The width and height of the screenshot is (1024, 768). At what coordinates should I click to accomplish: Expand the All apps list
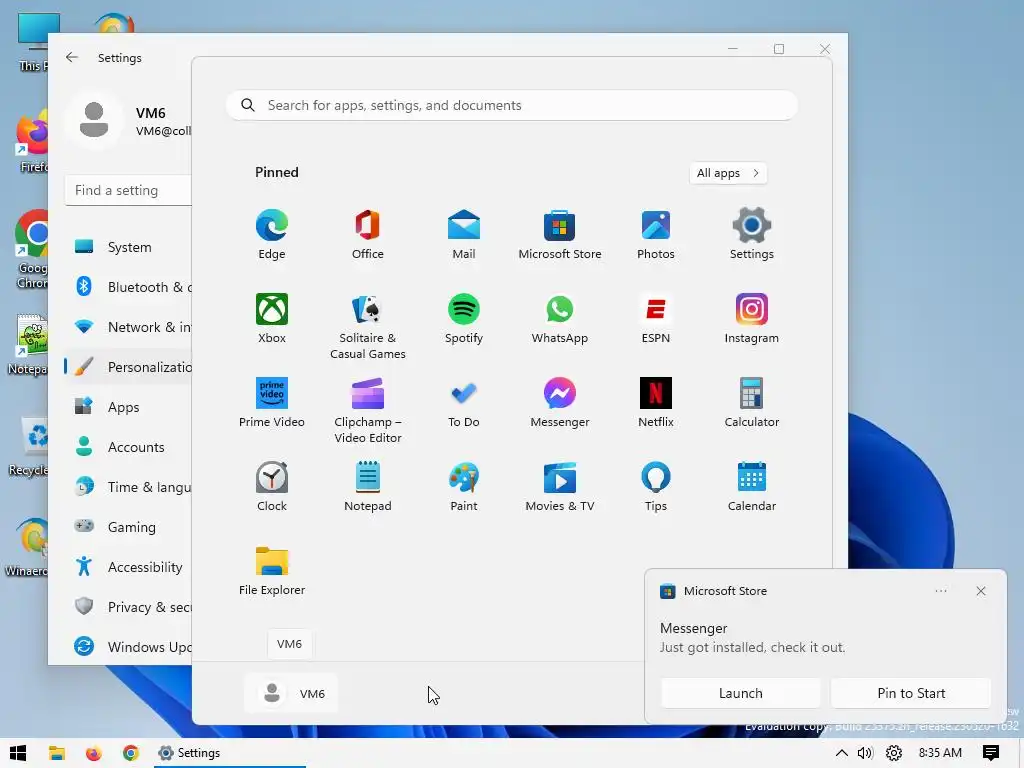(x=728, y=173)
